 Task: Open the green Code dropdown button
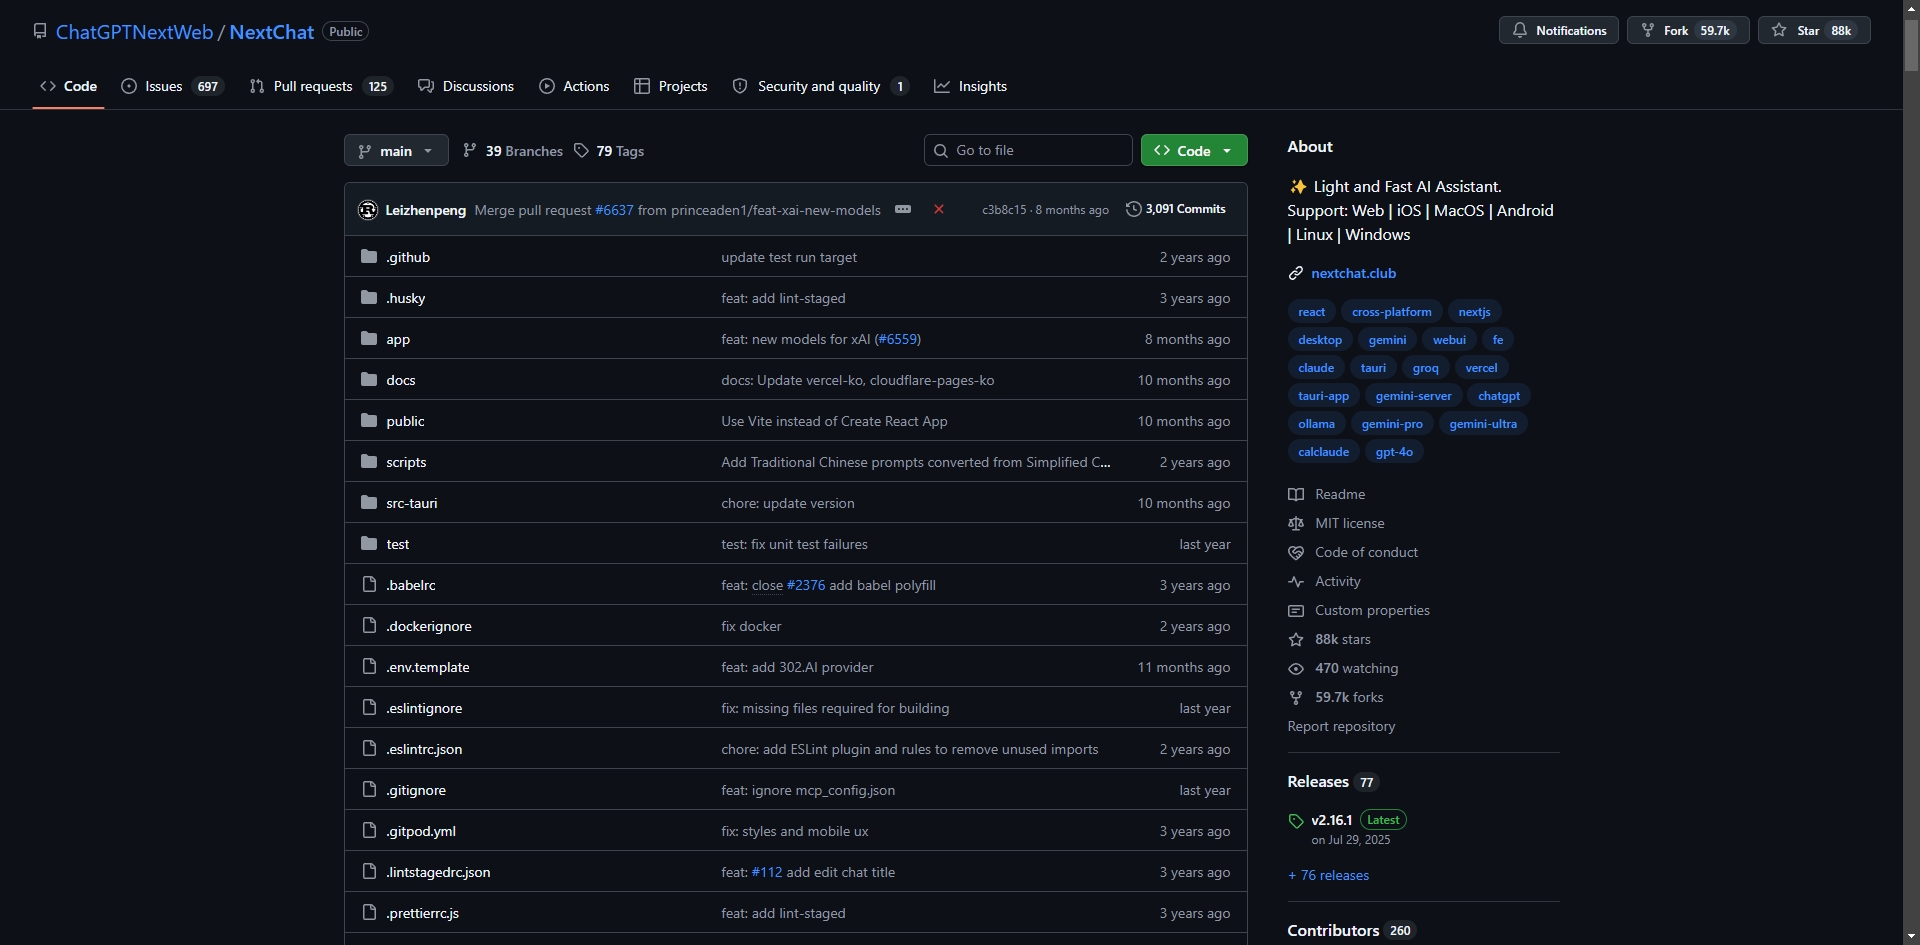1194,150
